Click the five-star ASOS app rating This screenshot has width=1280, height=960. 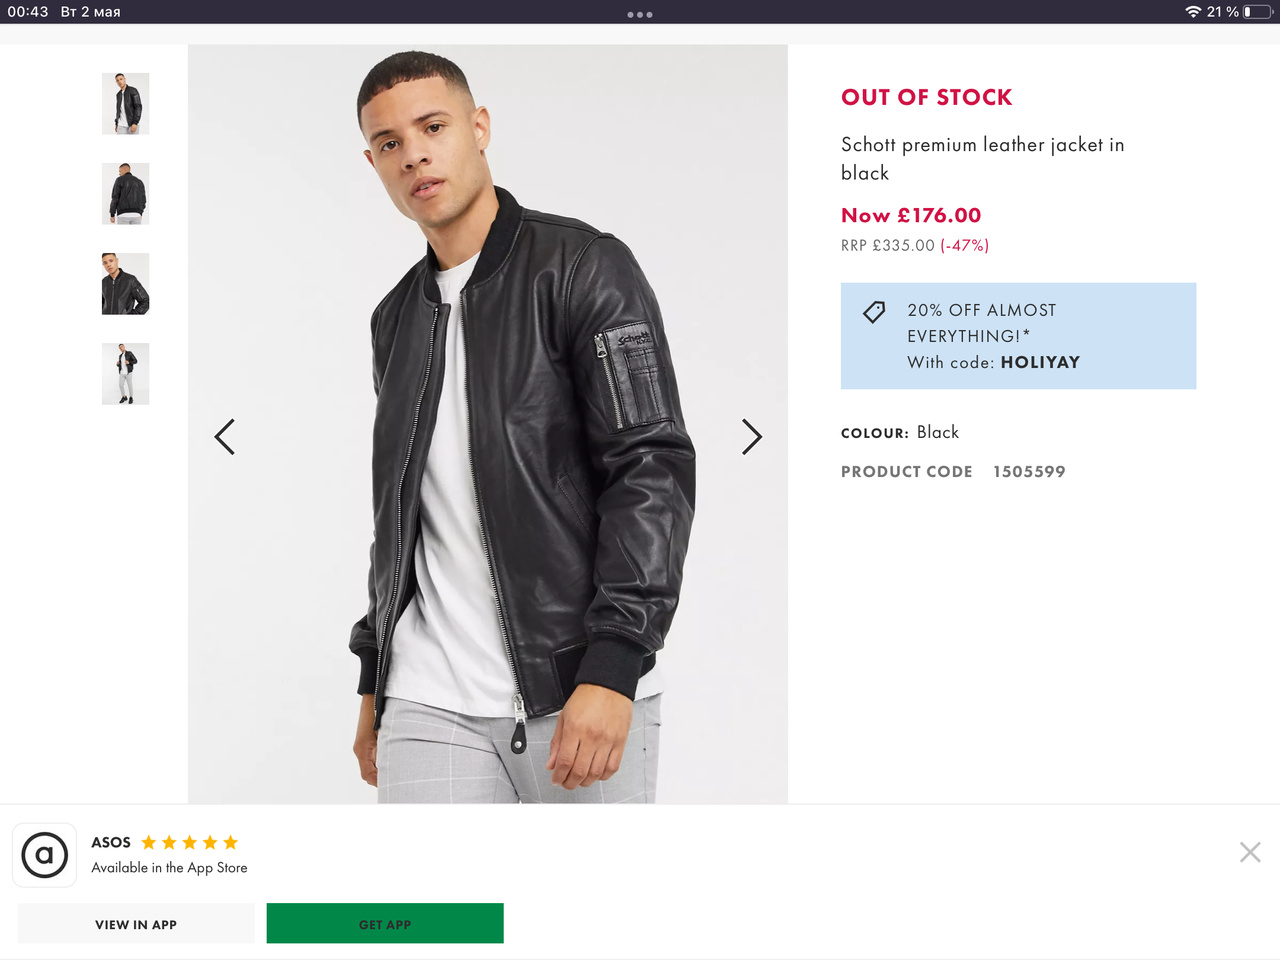[x=190, y=842]
